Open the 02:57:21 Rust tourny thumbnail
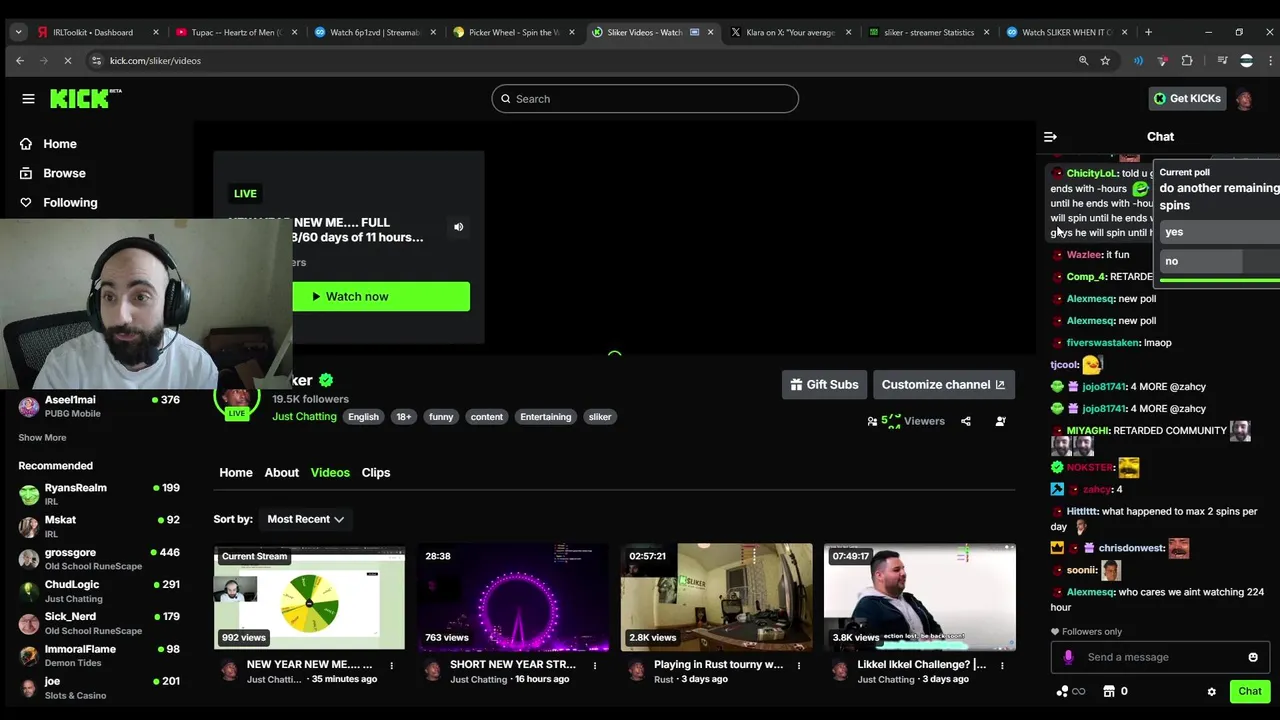1280x720 pixels. pos(717,597)
